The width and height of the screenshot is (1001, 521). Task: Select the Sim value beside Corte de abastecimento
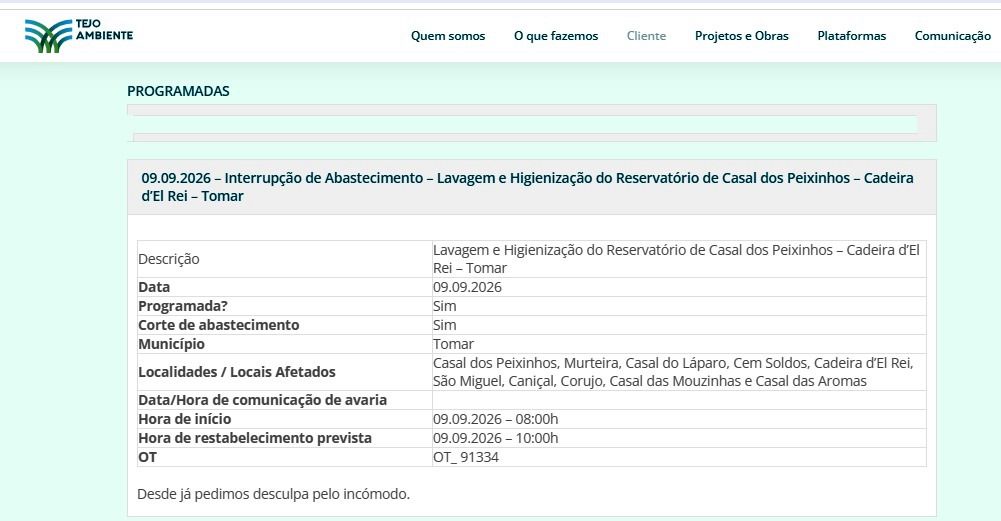click(x=444, y=324)
